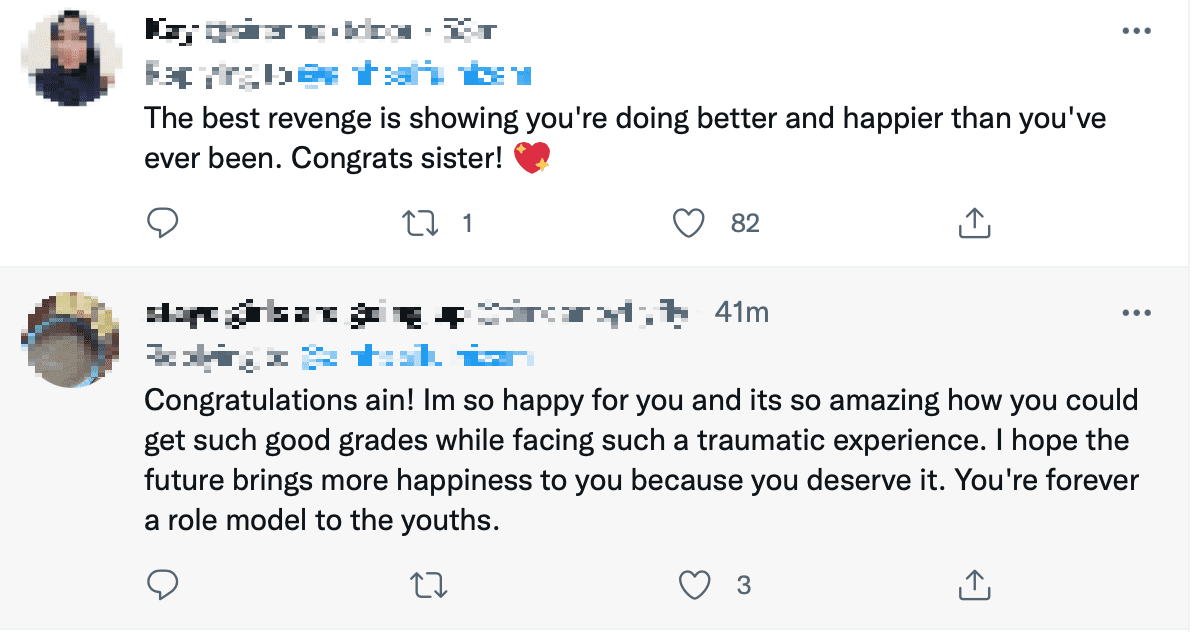Open the replied-to handle in first tweet
The image size is (1194, 632).
pos(415,74)
